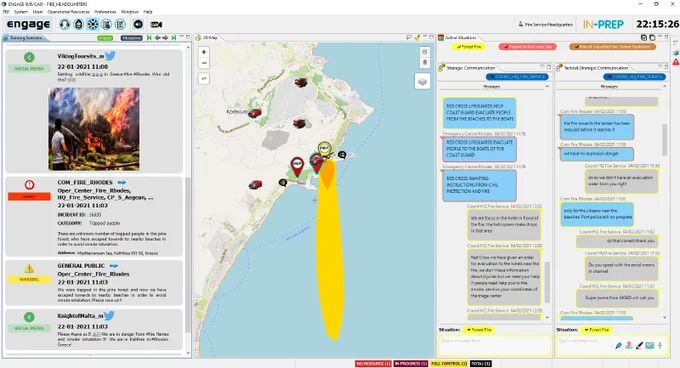
Task: Open the fire flame toolbar icon
Action: pyautogui.click(x=78, y=24)
